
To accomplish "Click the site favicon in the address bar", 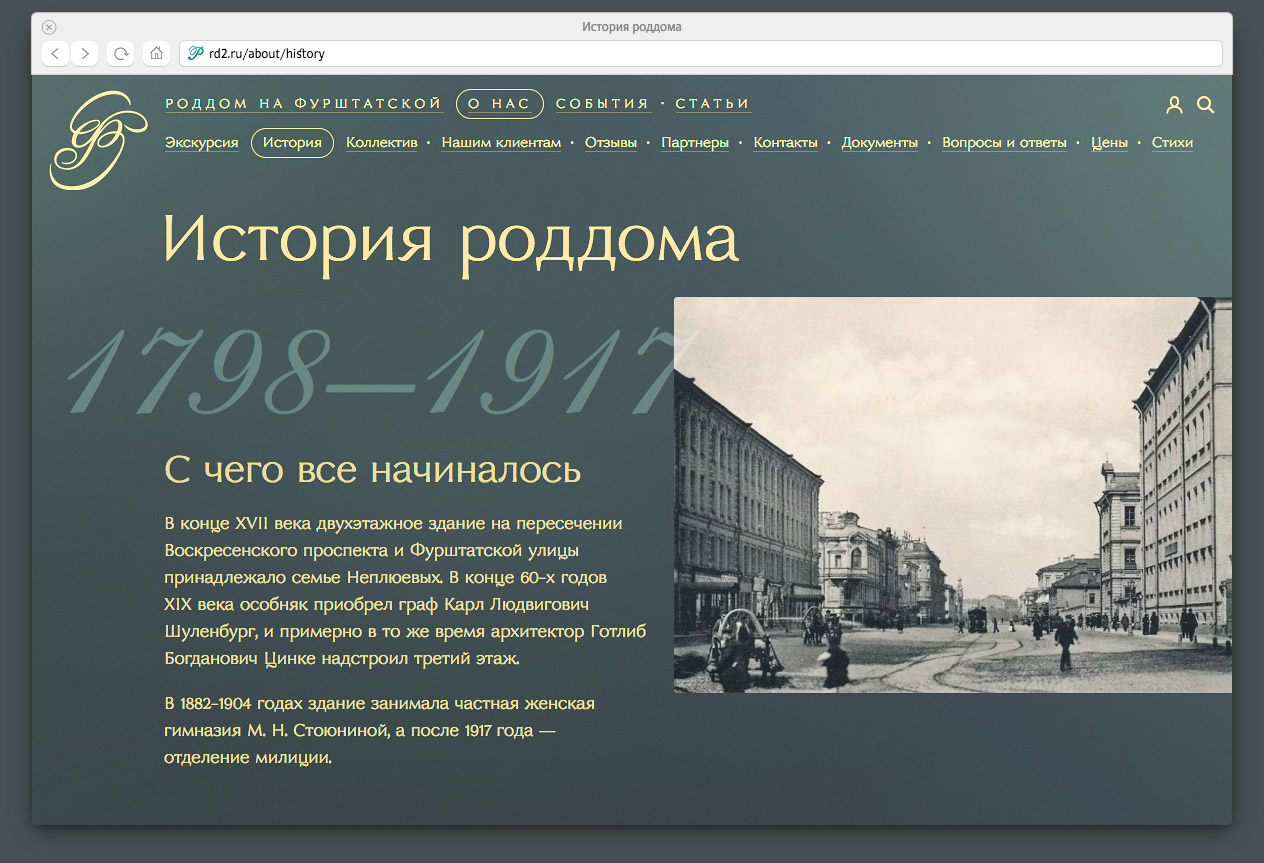I will [x=196, y=54].
